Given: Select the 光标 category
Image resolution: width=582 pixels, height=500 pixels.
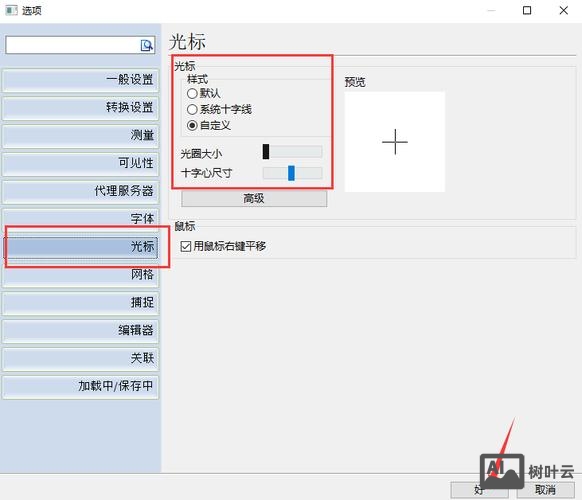Looking at the screenshot, I should [x=81, y=247].
